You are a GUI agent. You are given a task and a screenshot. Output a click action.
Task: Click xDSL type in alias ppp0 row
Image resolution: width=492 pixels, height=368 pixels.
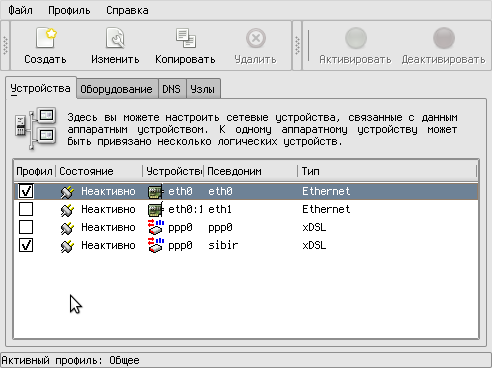pyautogui.click(x=314, y=228)
